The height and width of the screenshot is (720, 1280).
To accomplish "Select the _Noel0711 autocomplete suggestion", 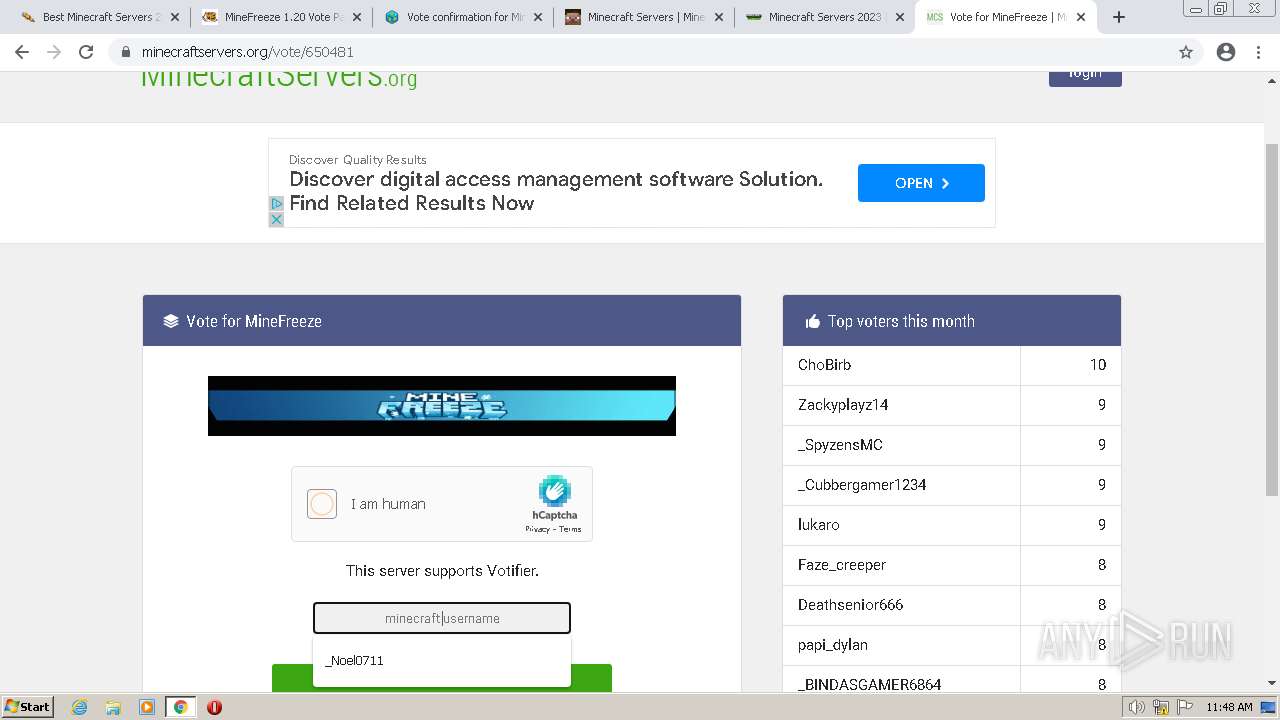I will click(442, 660).
